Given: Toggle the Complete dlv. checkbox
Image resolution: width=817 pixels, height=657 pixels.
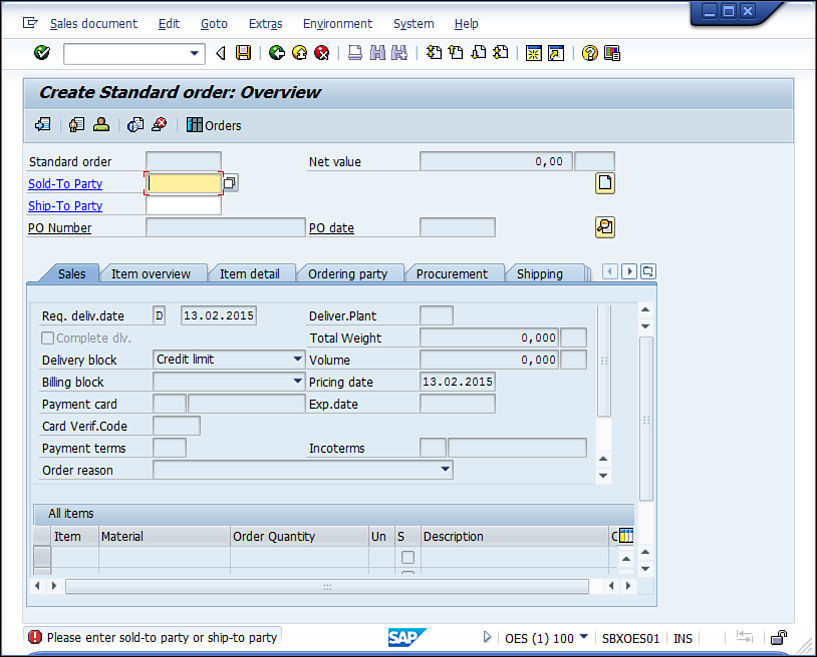Looking at the screenshot, I should pyautogui.click(x=47, y=338).
